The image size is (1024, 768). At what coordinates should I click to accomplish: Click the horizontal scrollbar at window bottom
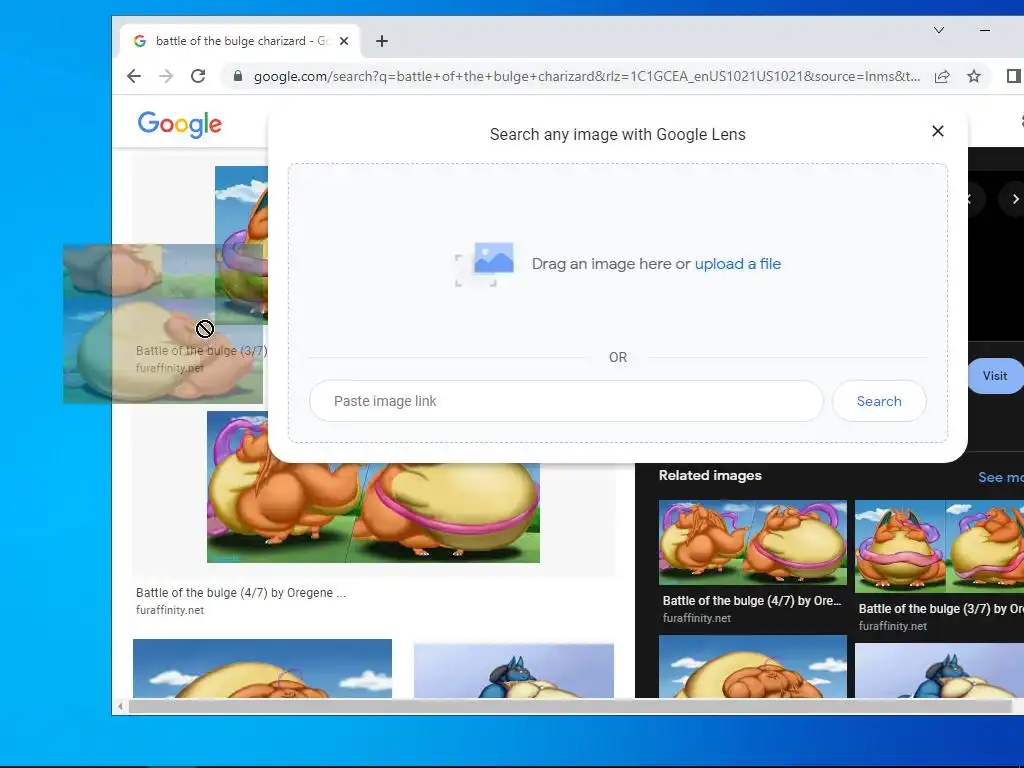pos(569,706)
